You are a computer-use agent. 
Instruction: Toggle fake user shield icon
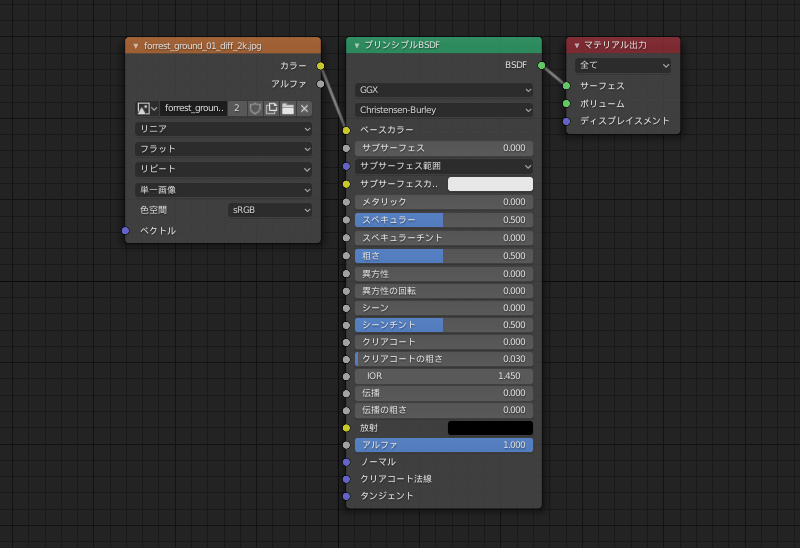(x=255, y=108)
